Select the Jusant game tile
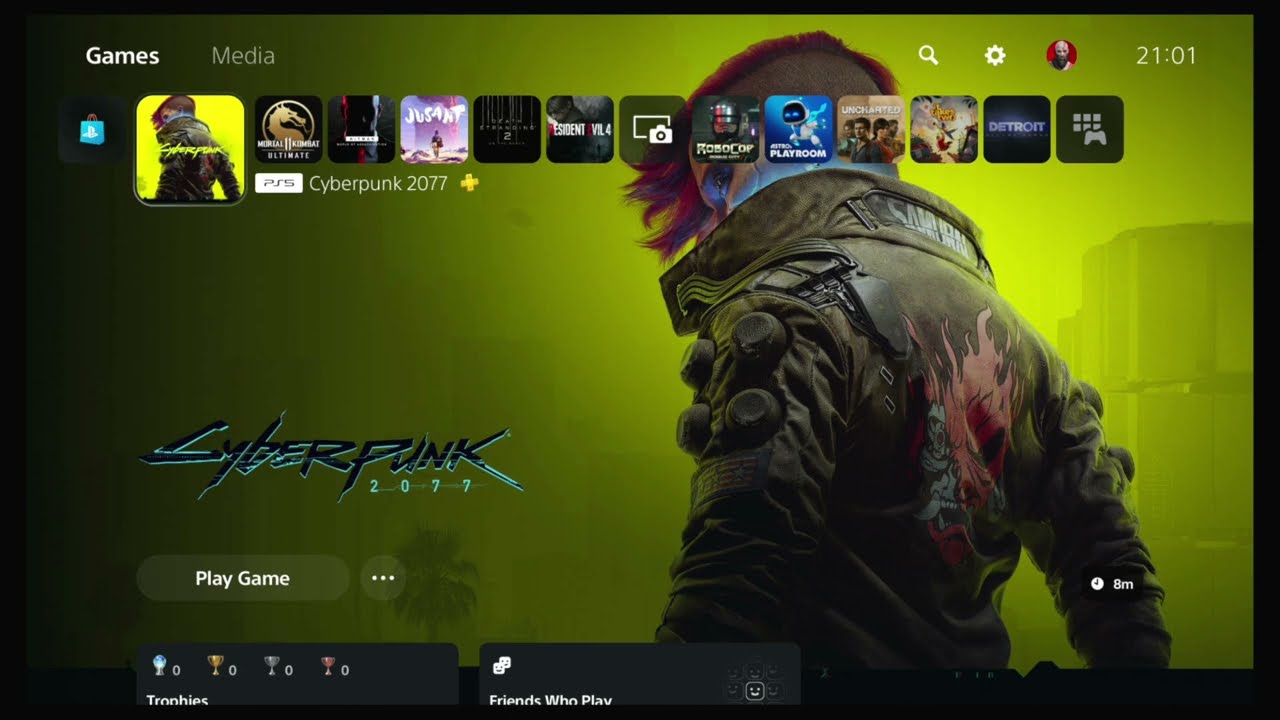 point(434,129)
